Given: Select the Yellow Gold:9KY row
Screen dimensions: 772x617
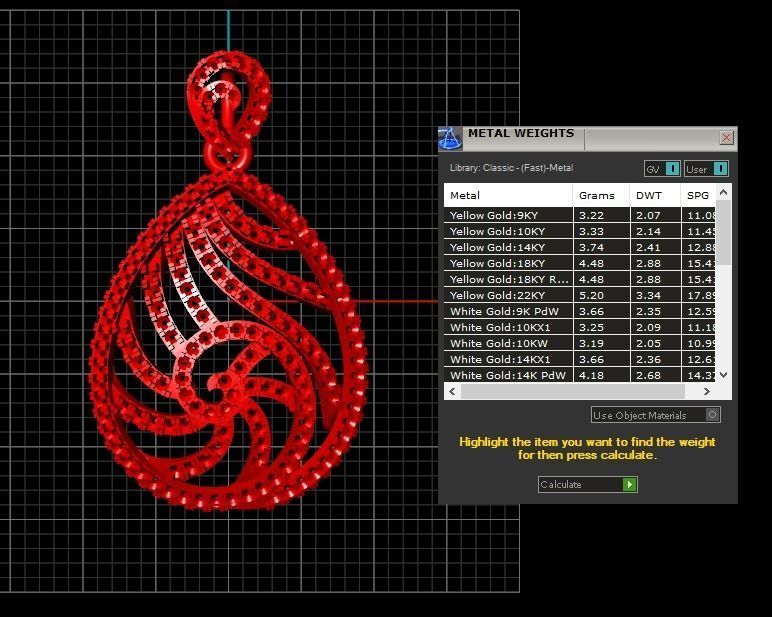Looking at the screenshot, I should [x=580, y=215].
